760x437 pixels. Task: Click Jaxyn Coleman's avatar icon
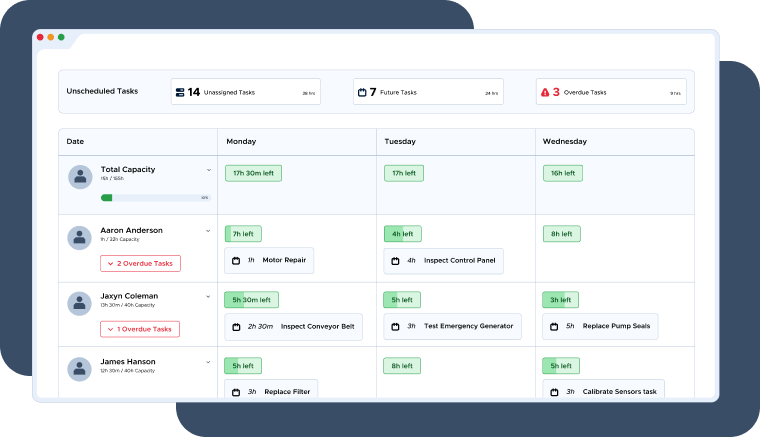click(x=80, y=304)
